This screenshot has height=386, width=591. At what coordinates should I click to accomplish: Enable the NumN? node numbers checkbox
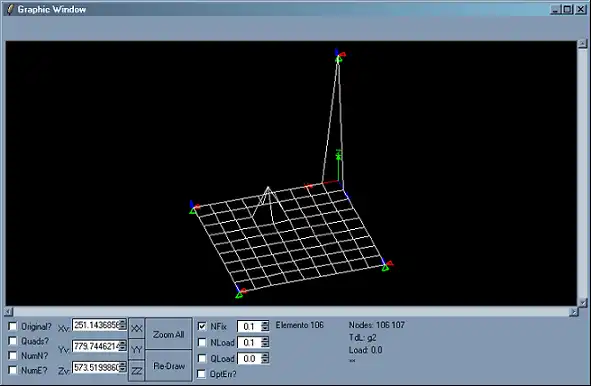tap(12, 355)
